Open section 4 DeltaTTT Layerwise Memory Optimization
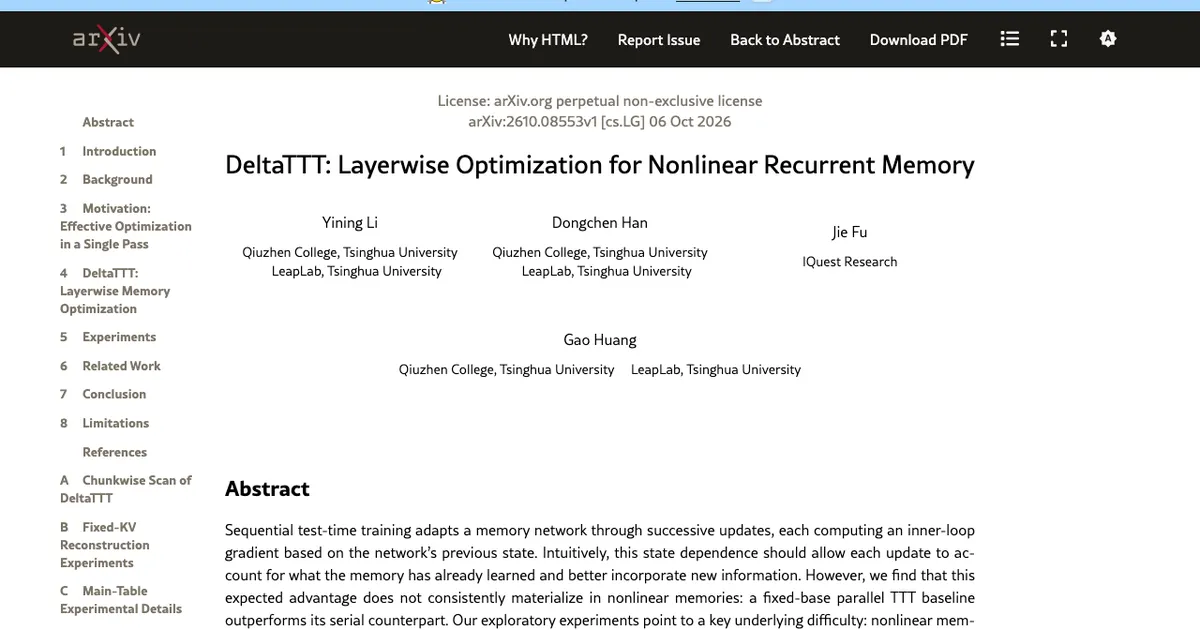The height and width of the screenshot is (630, 1200). [x=115, y=291]
